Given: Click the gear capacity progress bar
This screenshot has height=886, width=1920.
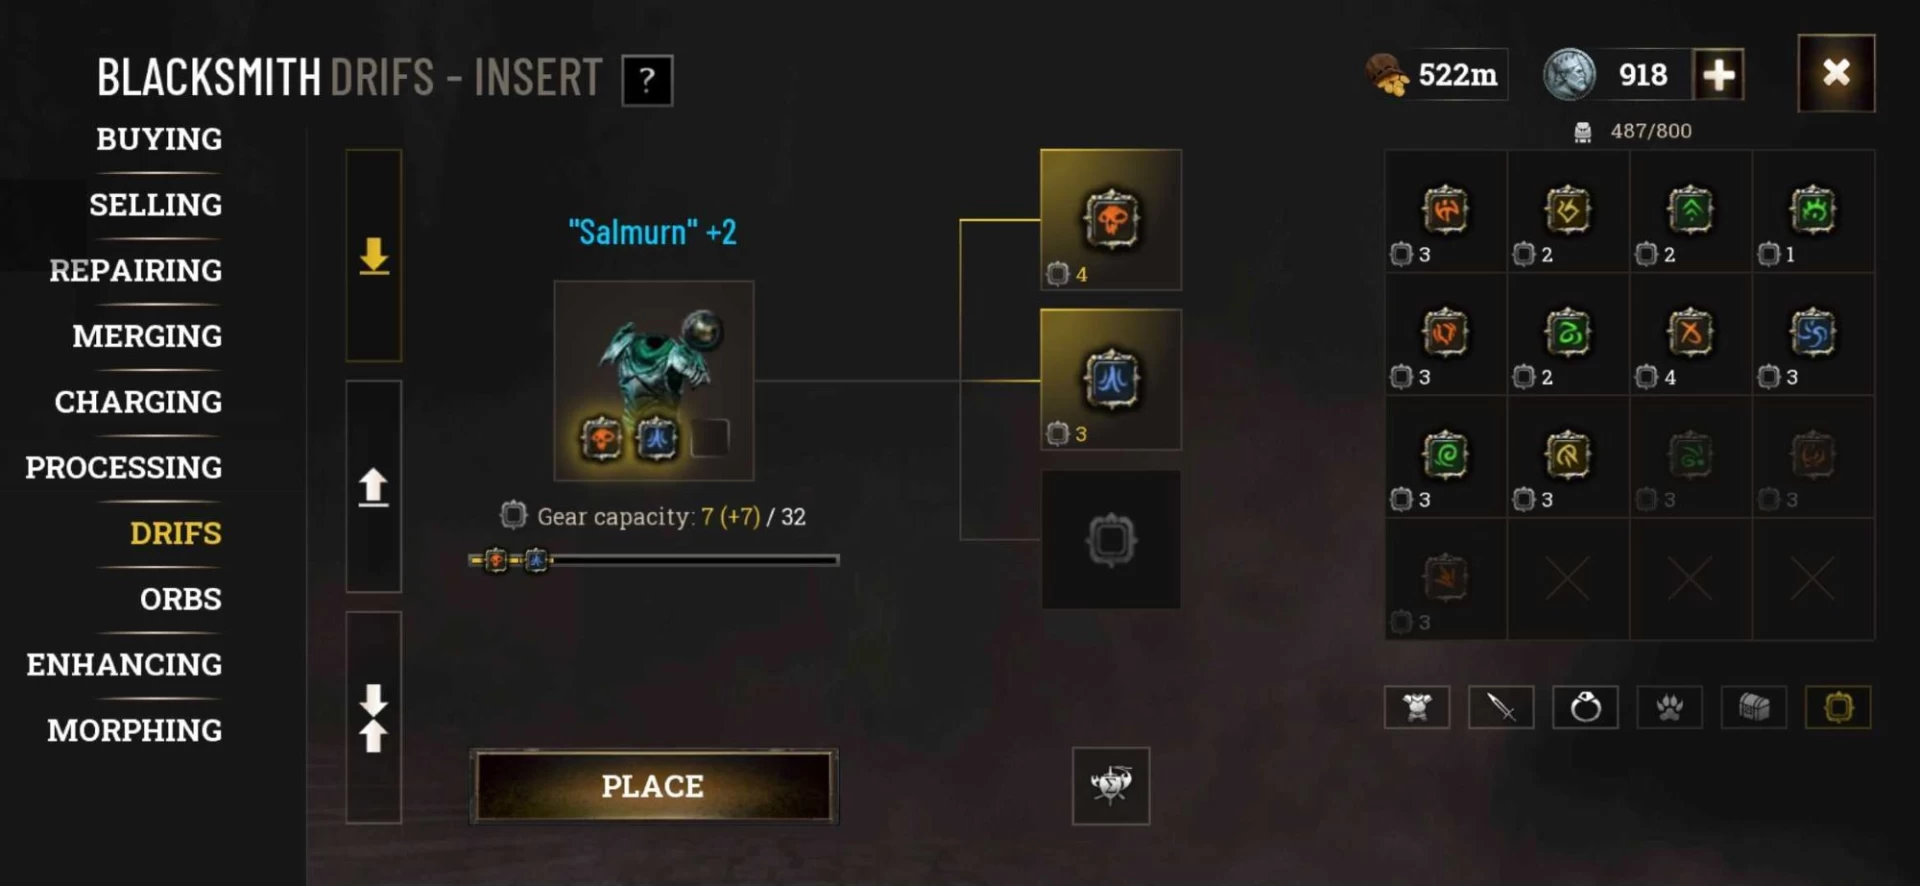Looking at the screenshot, I should [x=653, y=560].
